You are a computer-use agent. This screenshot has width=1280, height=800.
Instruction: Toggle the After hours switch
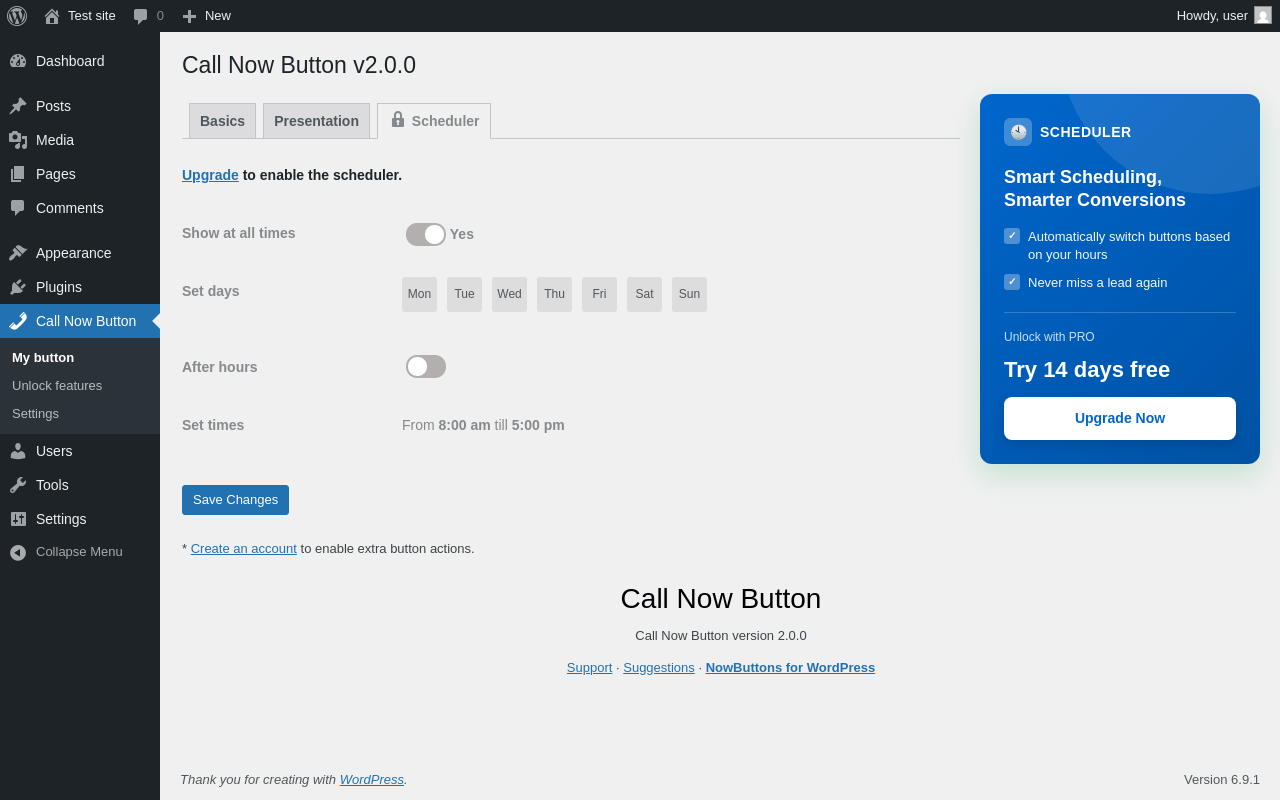(426, 367)
